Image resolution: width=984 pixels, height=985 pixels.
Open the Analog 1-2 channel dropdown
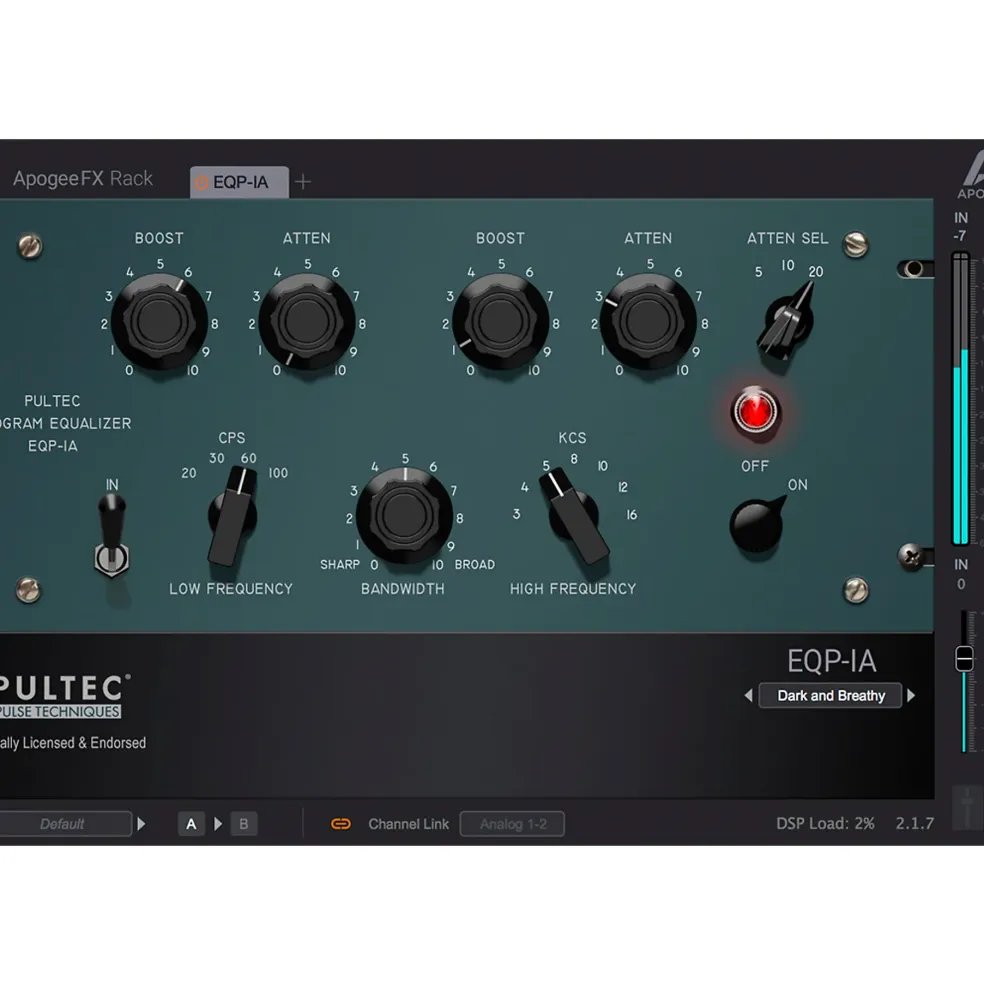point(512,824)
